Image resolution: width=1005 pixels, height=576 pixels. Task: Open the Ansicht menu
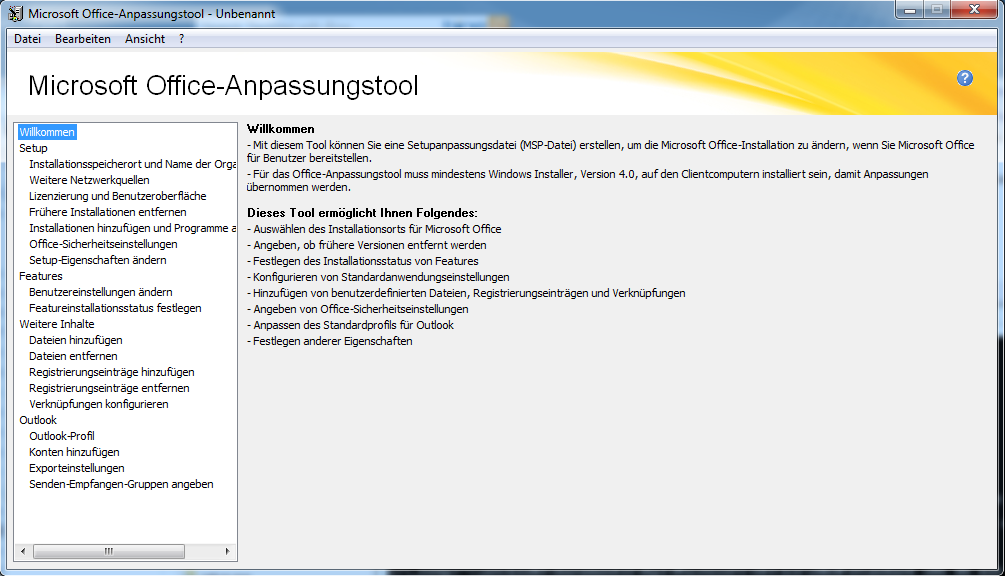[x=145, y=39]
